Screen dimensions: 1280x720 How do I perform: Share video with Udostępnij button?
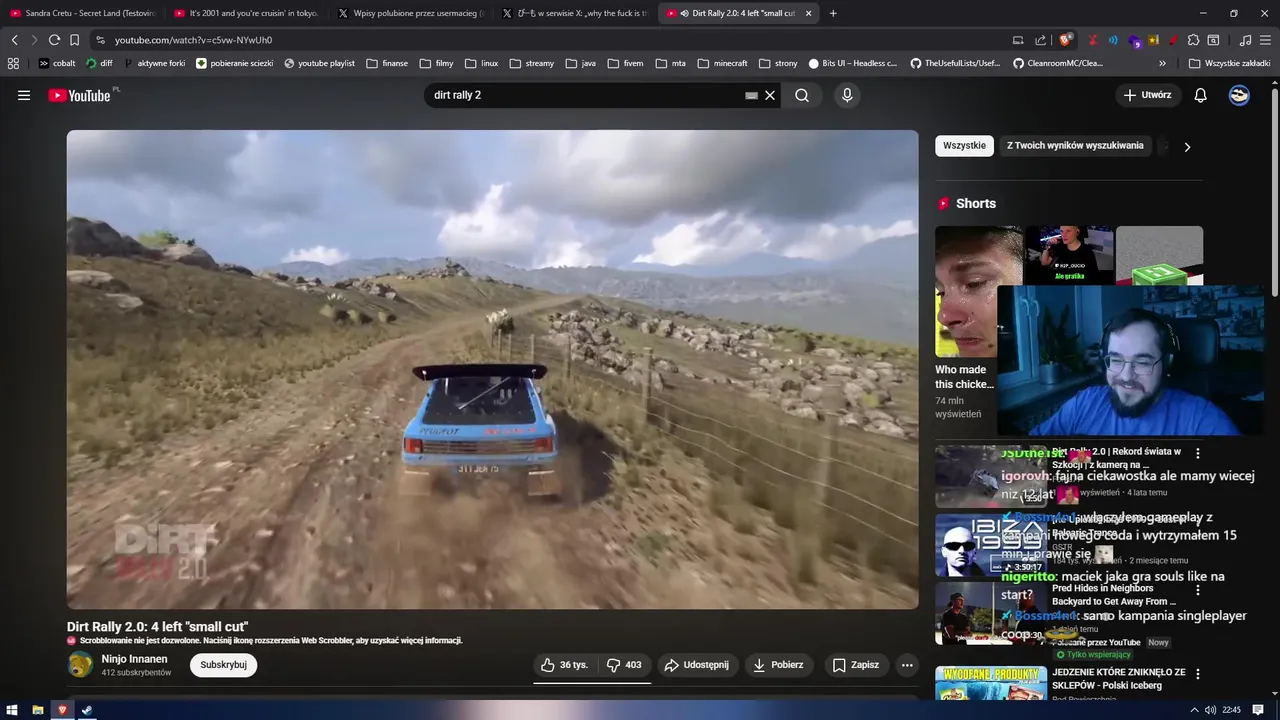(697, 665)
